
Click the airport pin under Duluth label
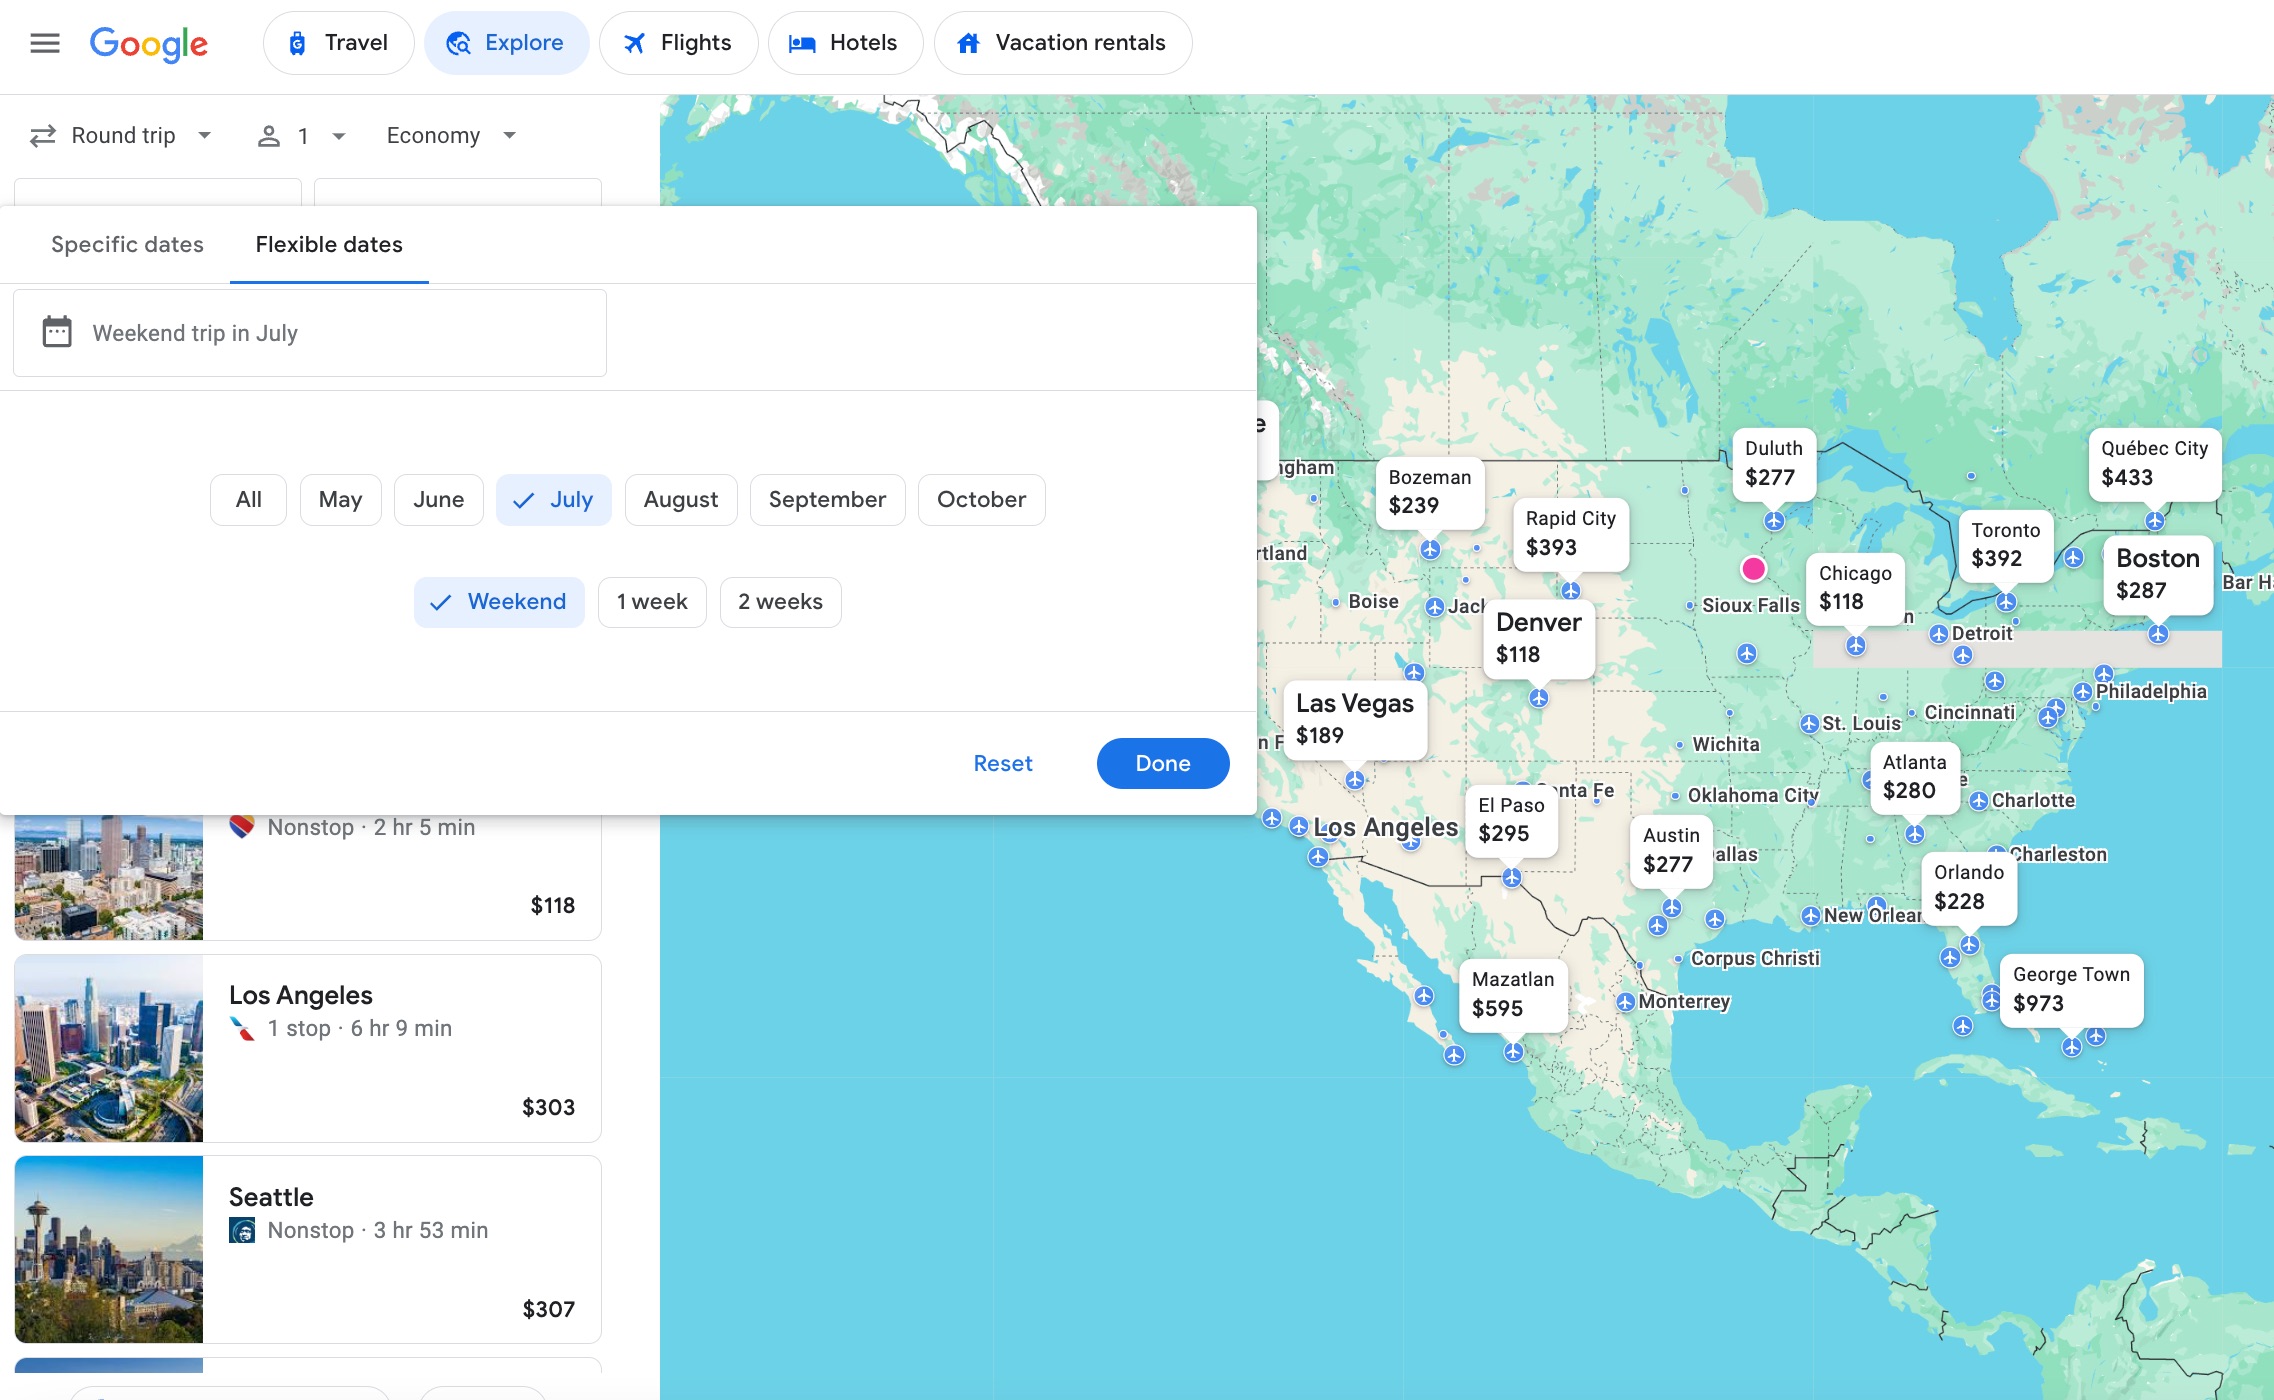coord(1774,521)
